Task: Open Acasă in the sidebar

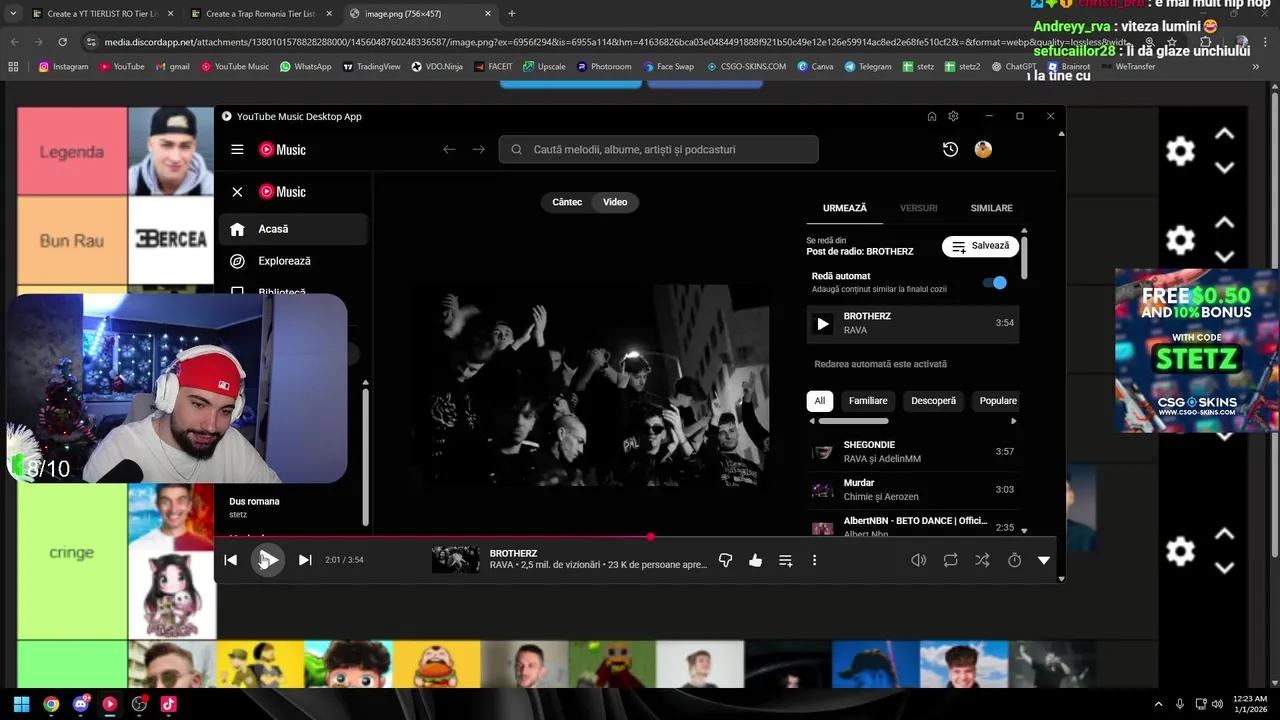Action: click(293, 229)
